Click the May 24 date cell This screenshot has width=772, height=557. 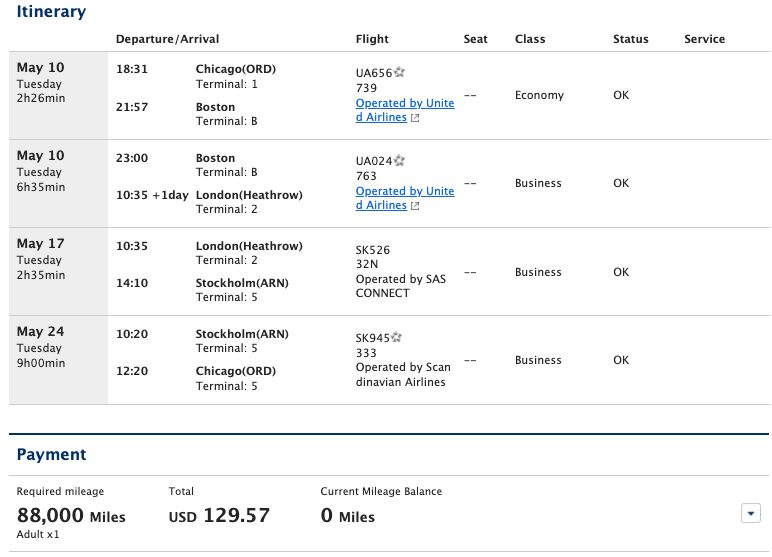point(40,332)
